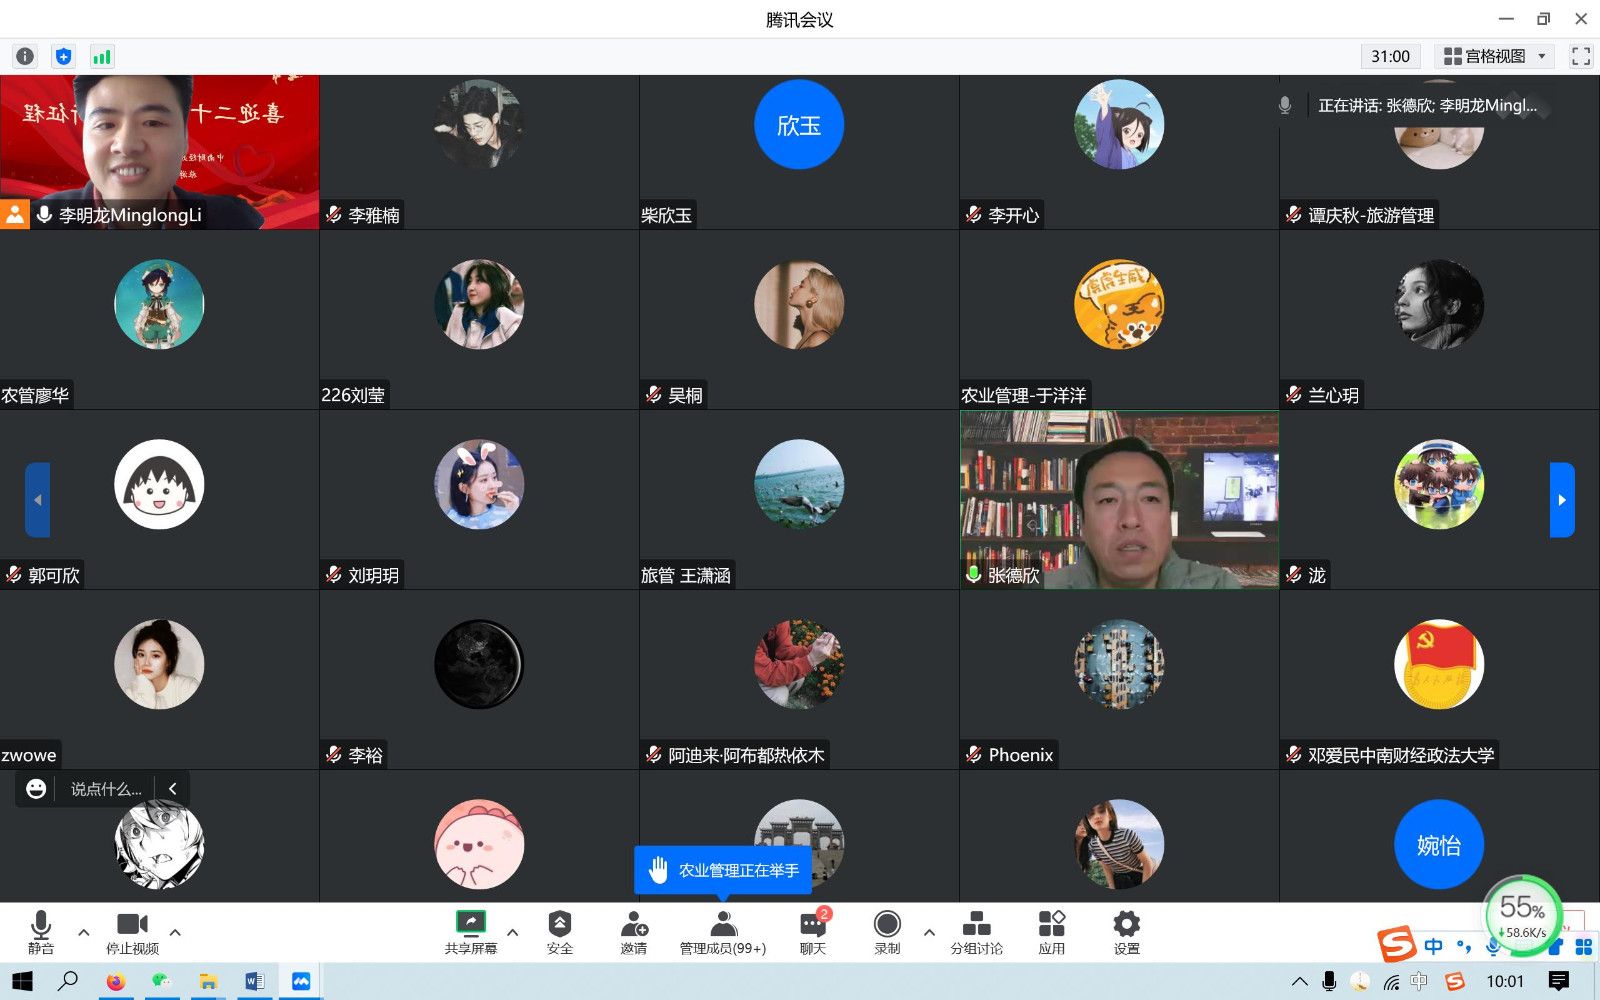Click the 正在讲话 speaker indicator bar

1414,105
